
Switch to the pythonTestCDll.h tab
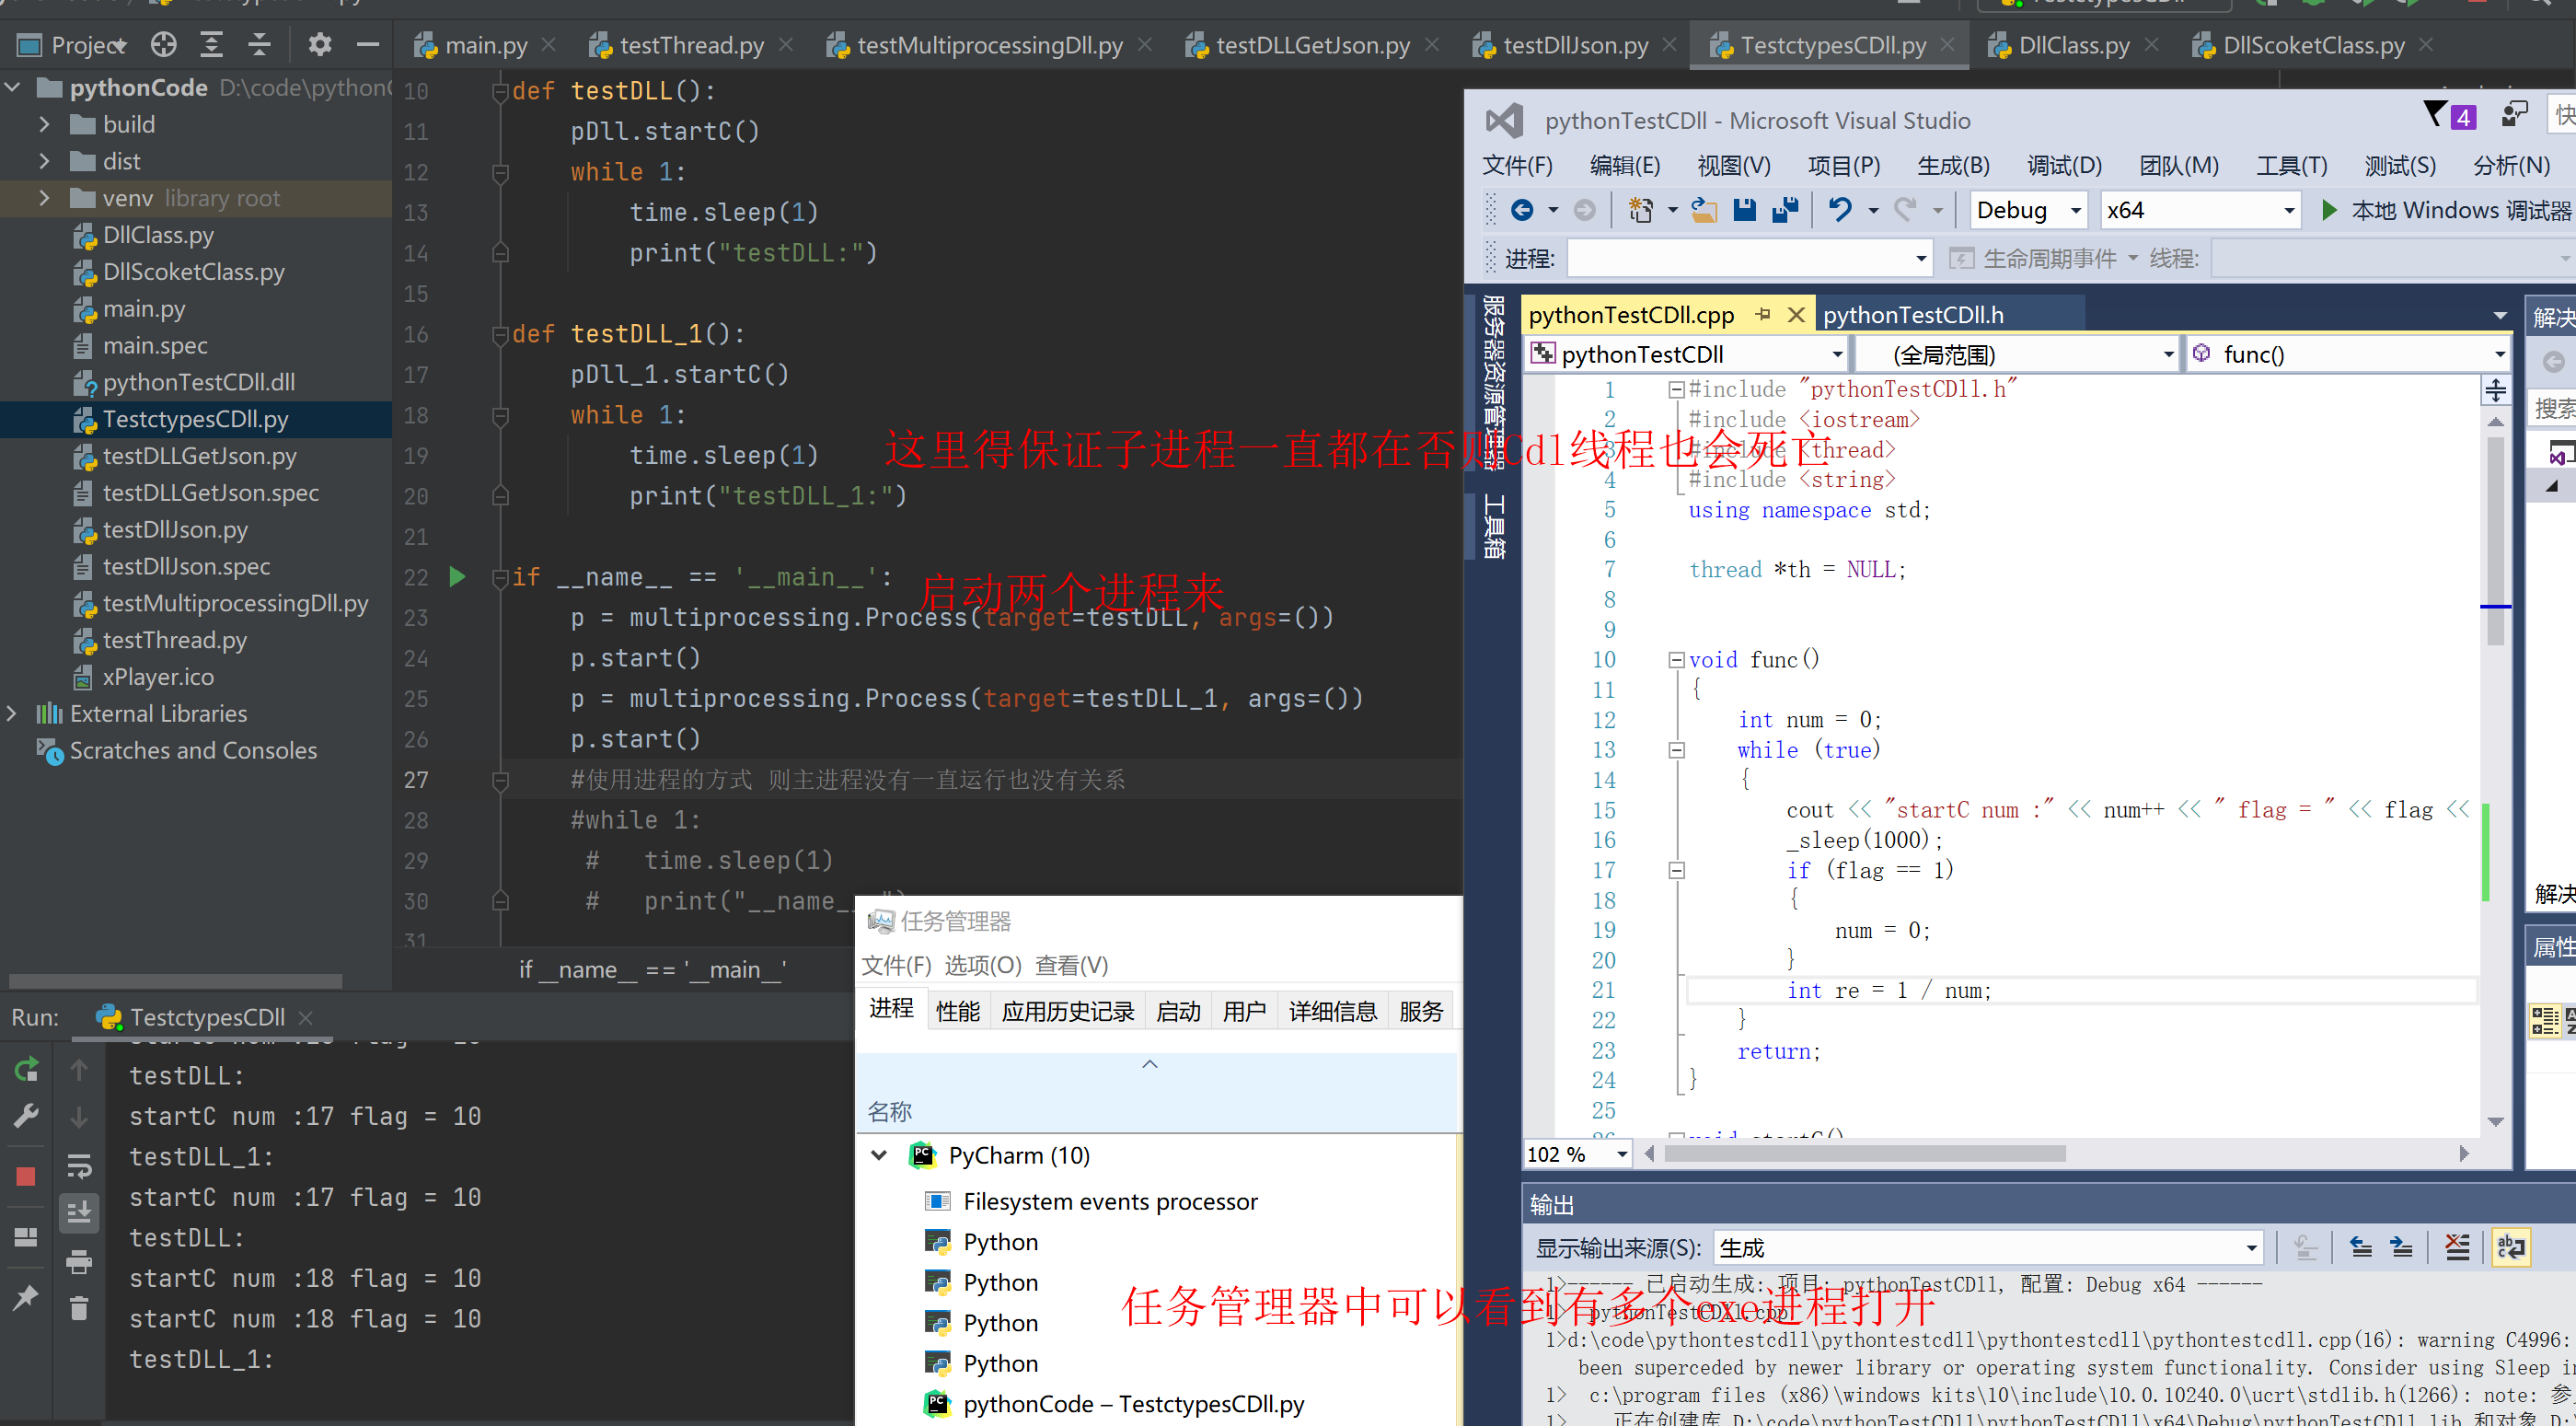point(1913,314)
